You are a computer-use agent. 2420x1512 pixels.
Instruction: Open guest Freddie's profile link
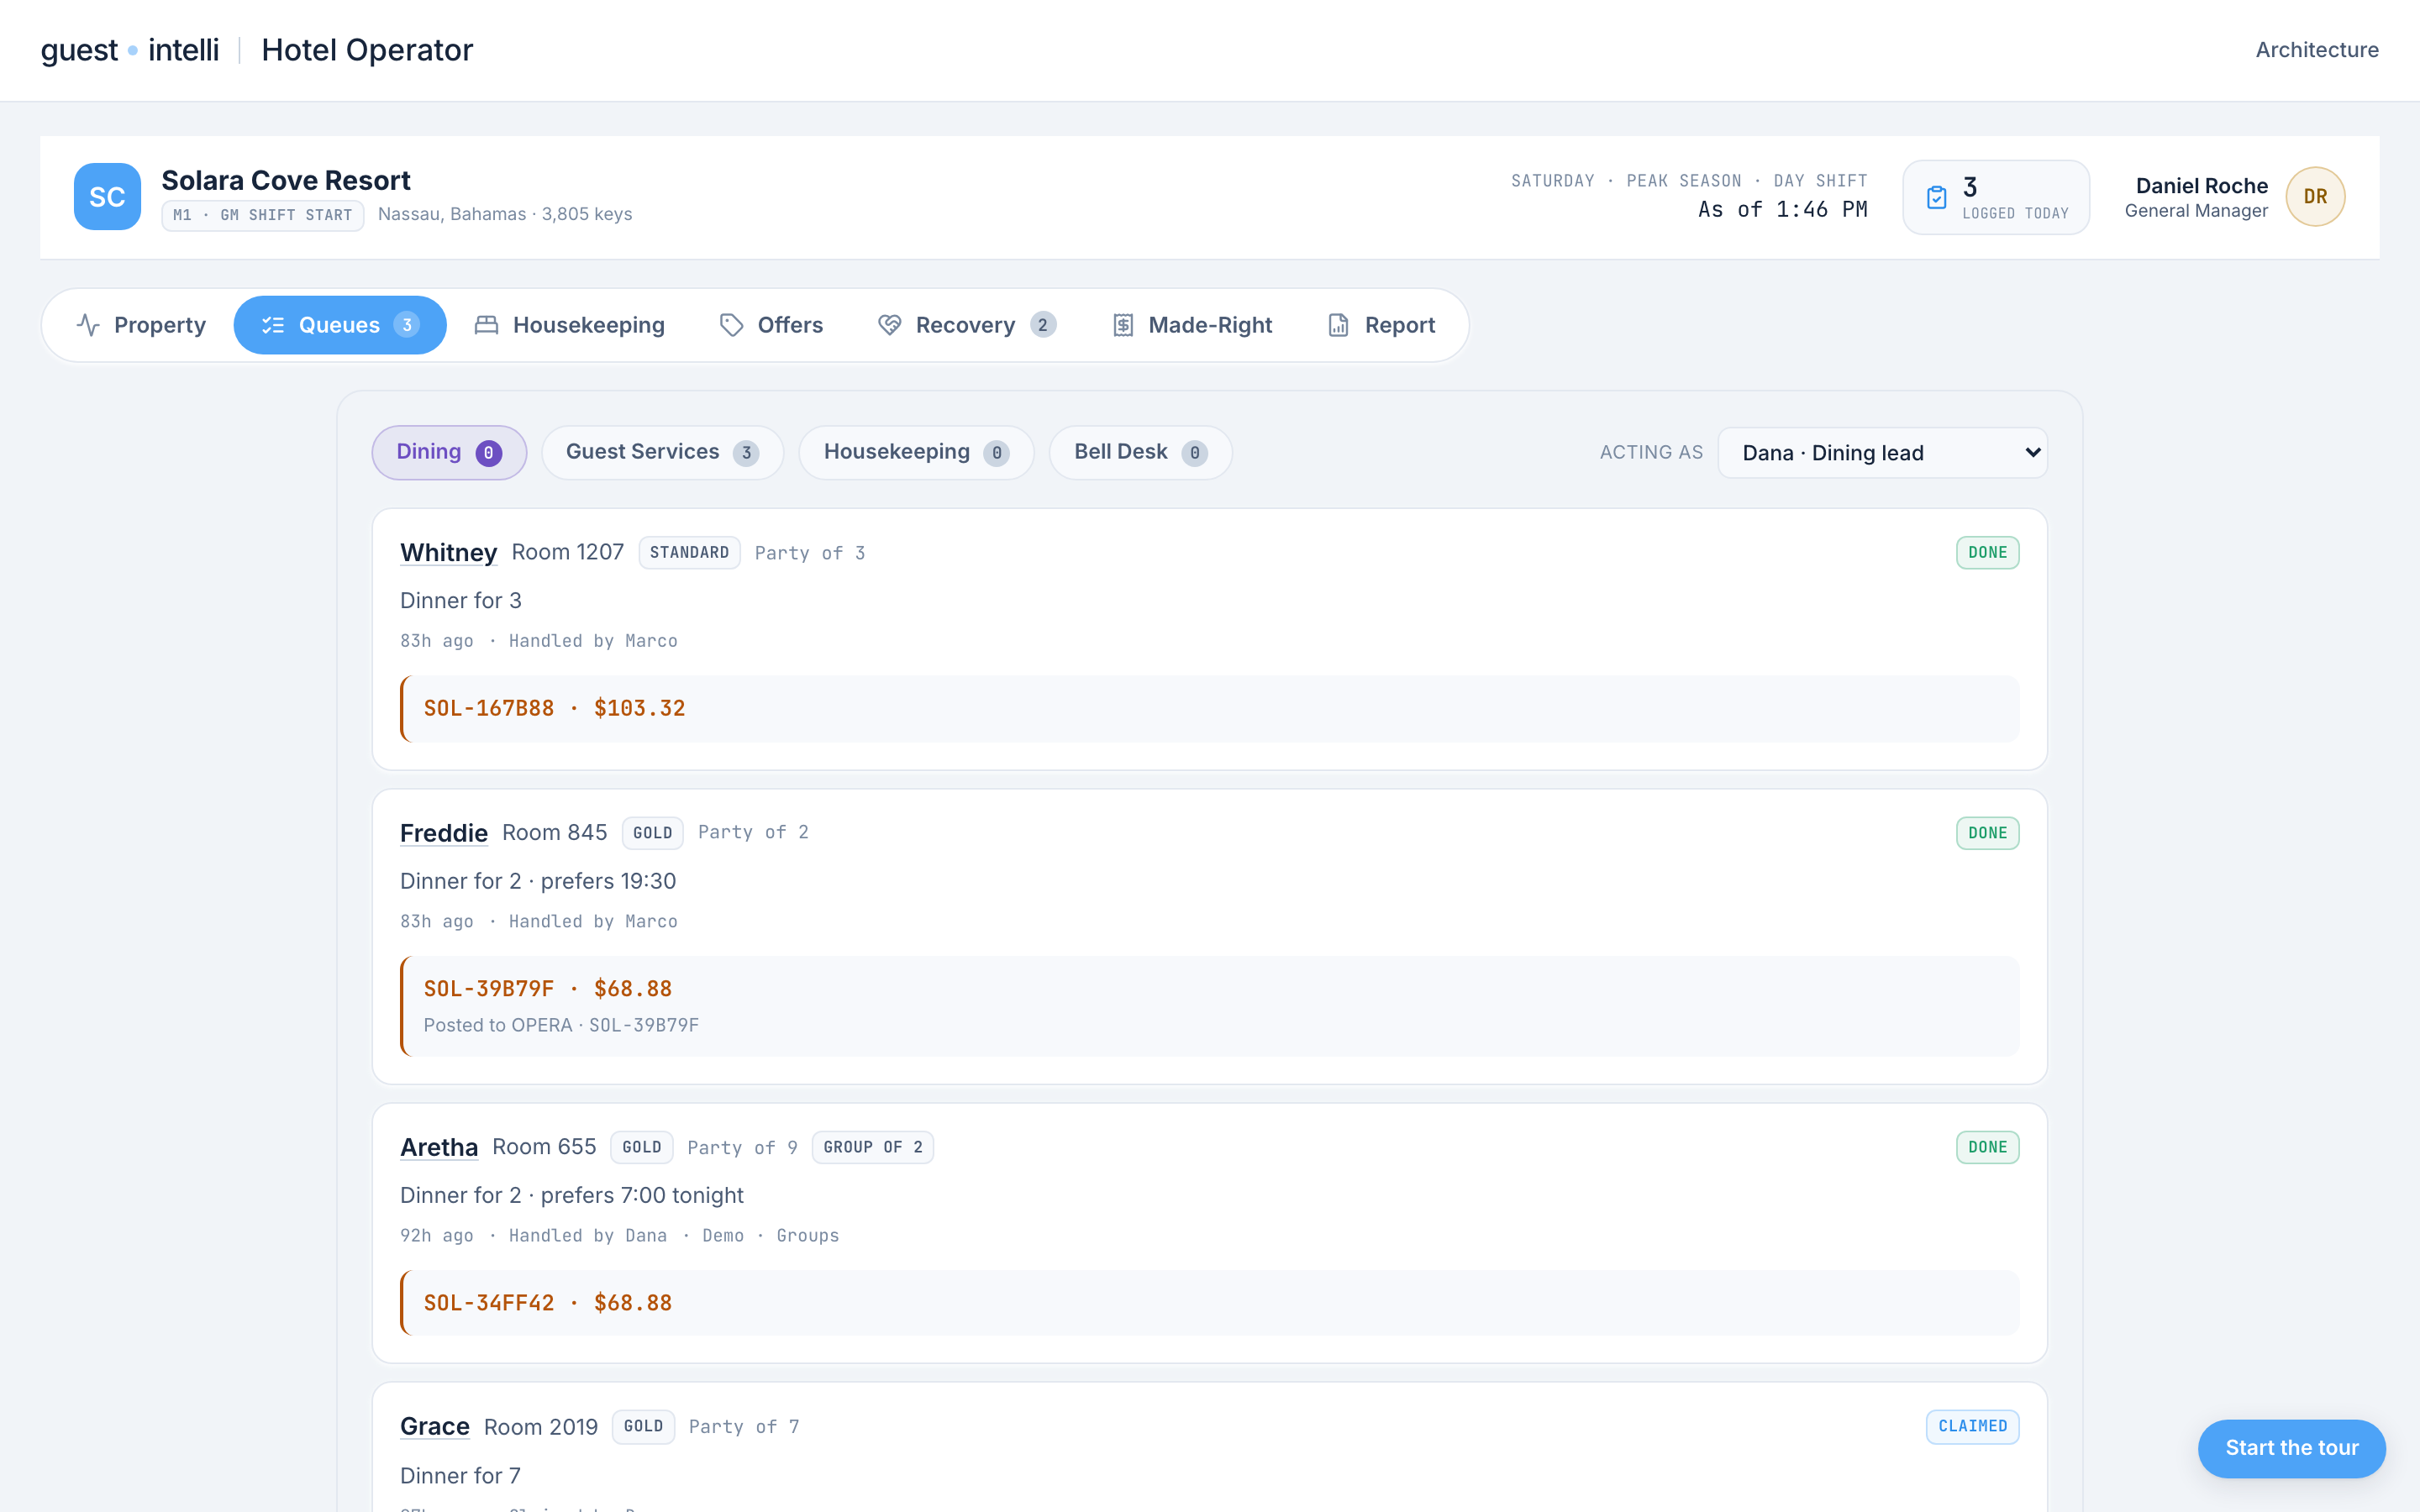click(x=444, y=832)
